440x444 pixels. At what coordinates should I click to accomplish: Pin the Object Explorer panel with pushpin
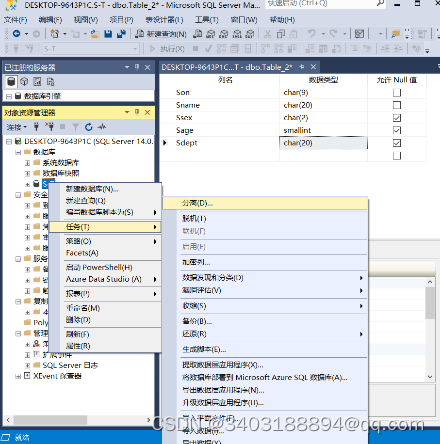point(137,112)
